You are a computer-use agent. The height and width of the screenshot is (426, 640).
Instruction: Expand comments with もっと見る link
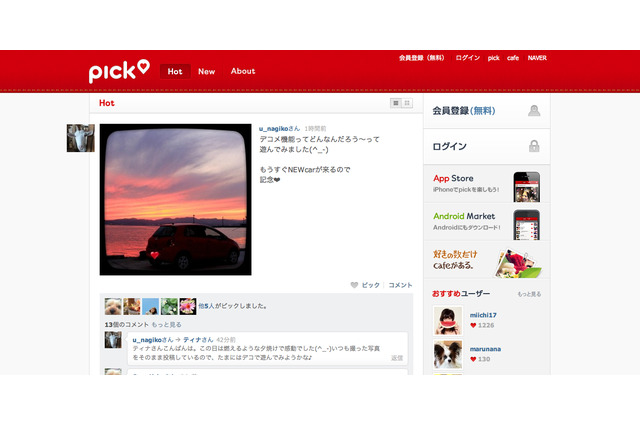point(167,325)
